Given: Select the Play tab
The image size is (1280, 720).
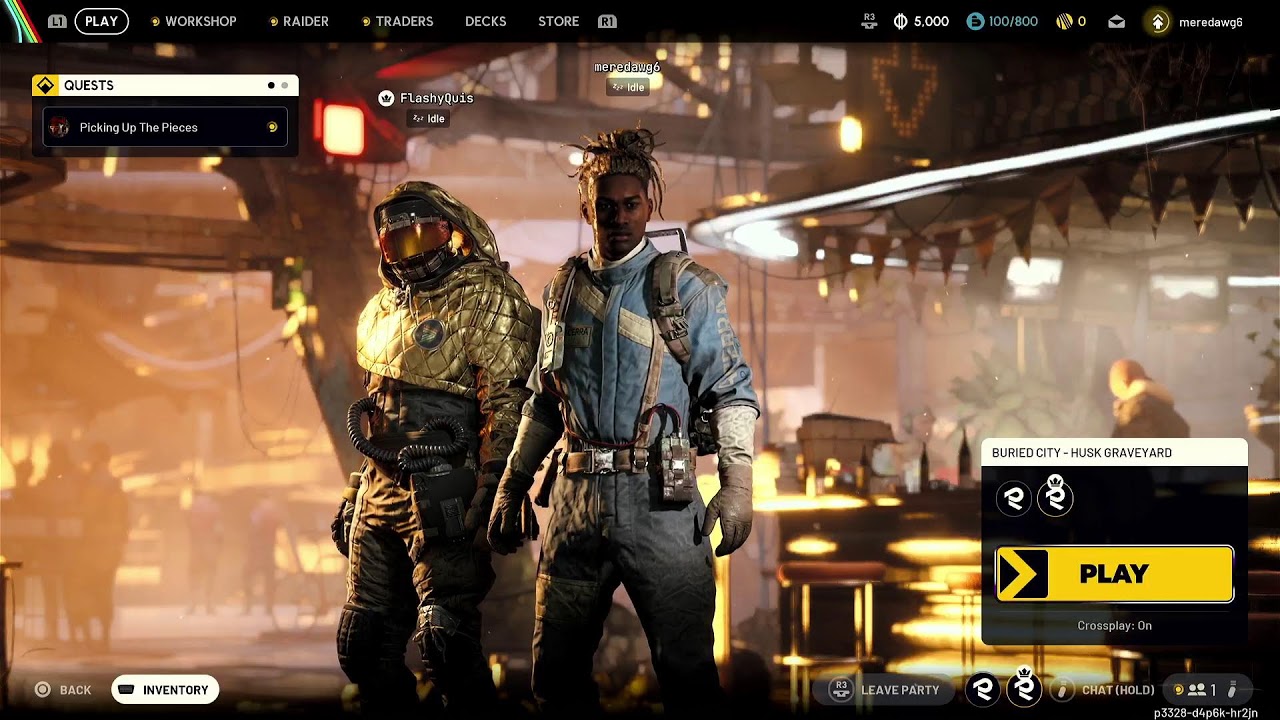Looking at the screenshot, I should (x=101, y=21).
